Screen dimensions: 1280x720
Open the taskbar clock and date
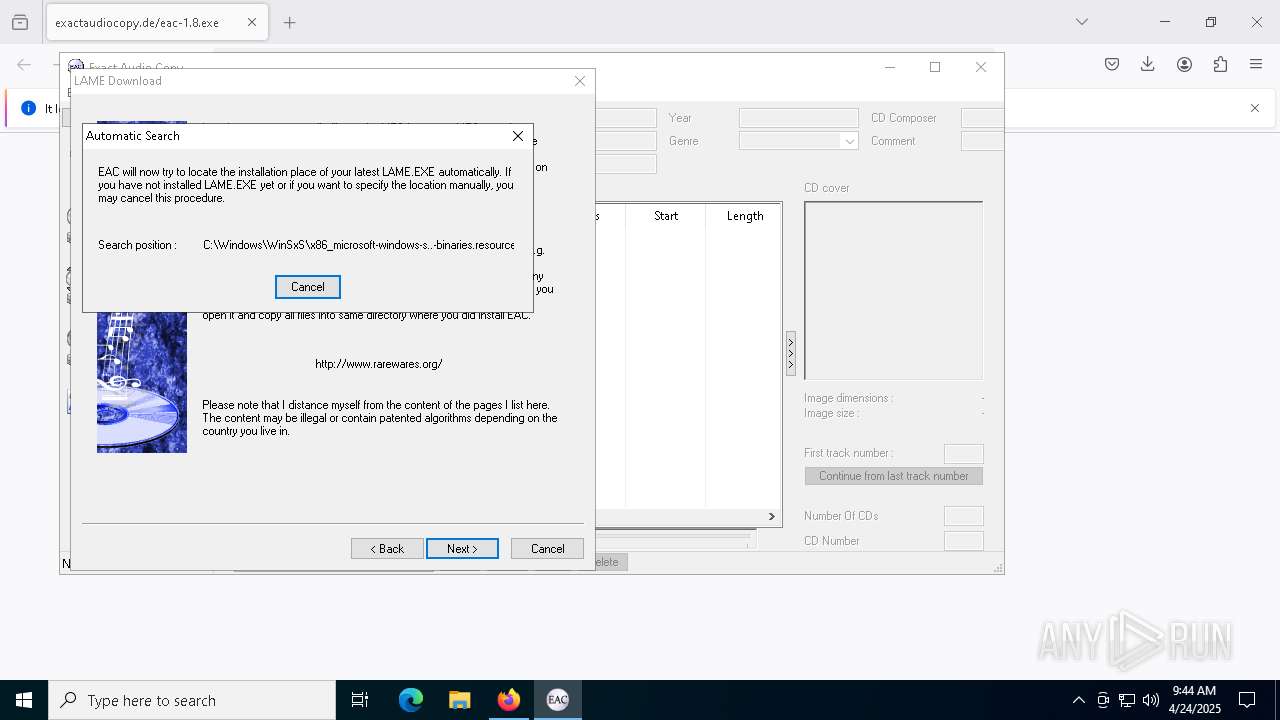pyautogui.click(x=1194, y=700)
